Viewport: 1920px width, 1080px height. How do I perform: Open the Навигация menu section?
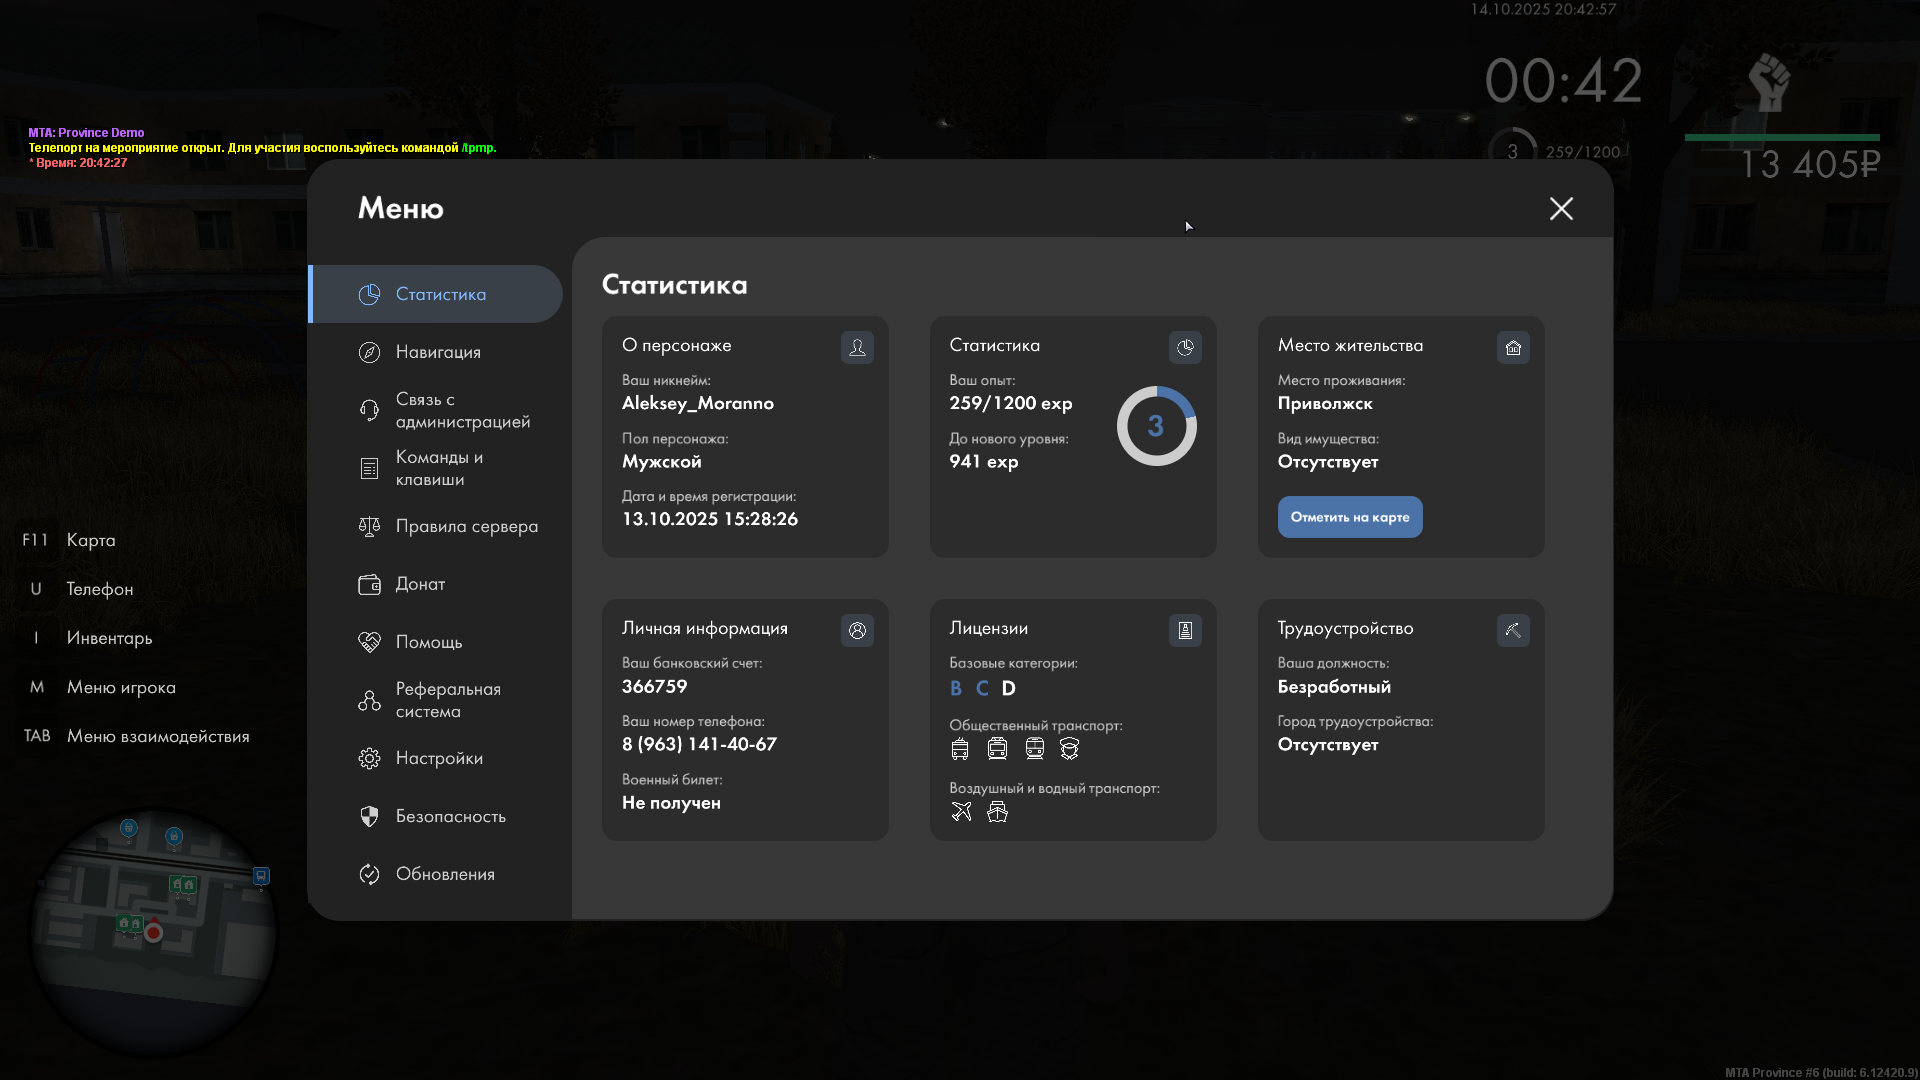click(438, 352)
